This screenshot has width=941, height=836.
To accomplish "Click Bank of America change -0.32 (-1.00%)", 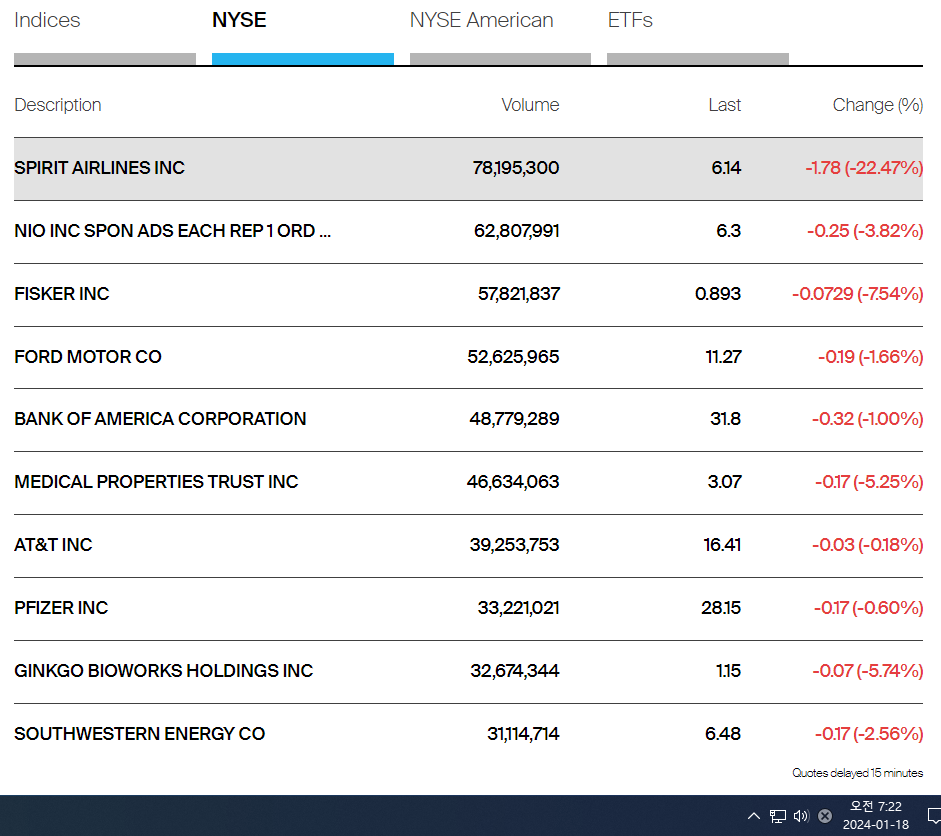I will 867,419.
